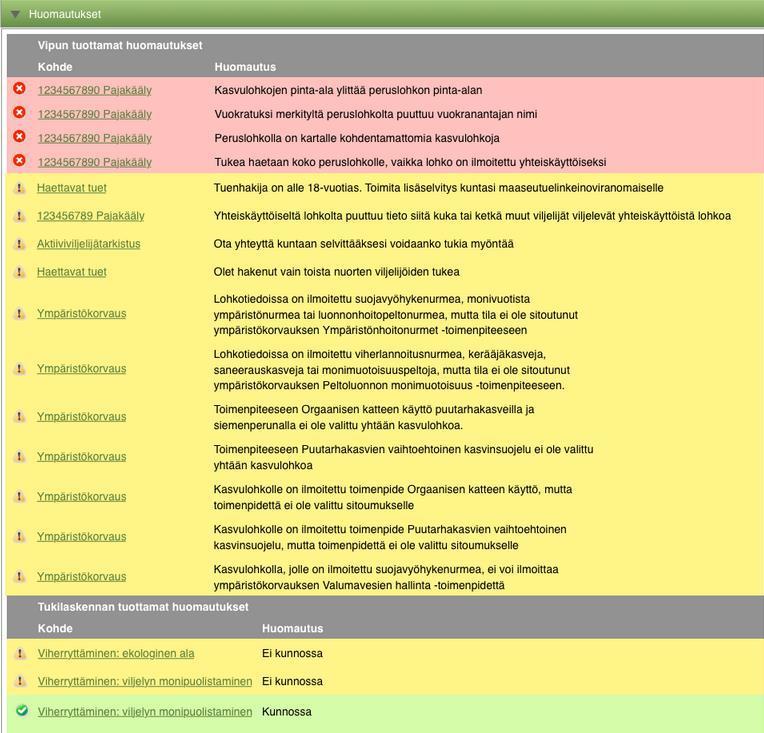The width and height of the screenshot is (764, 733).
Task: Click the warning icon beside 'Toimenpiteeseen Puutarhakasvien vaihtoehtoinen'
Action: tap(19, 457)
